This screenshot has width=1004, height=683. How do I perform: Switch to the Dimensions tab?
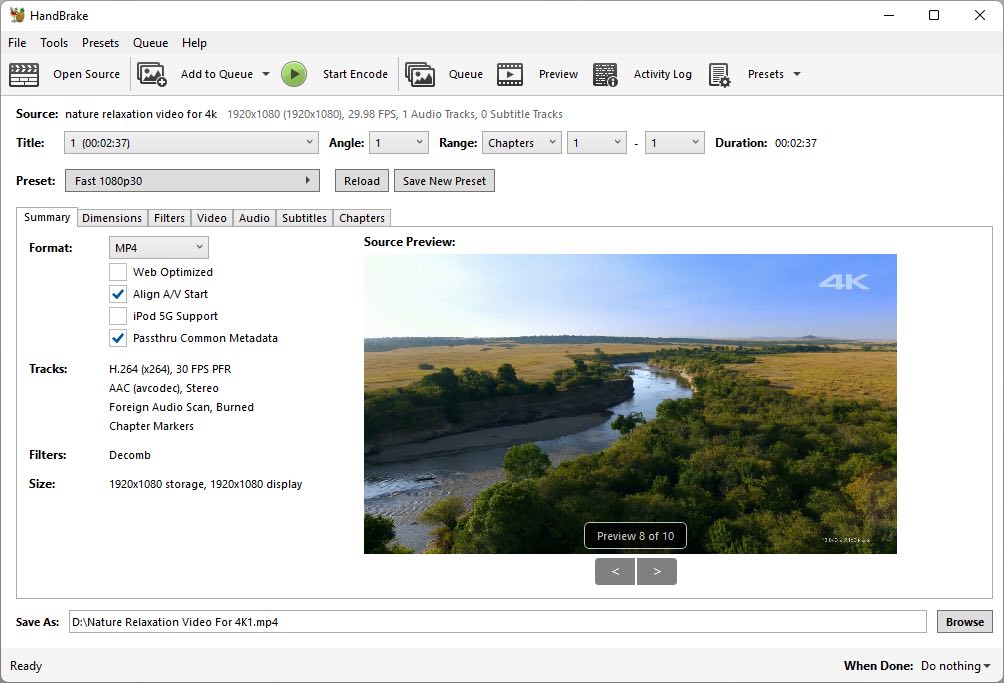112,217
